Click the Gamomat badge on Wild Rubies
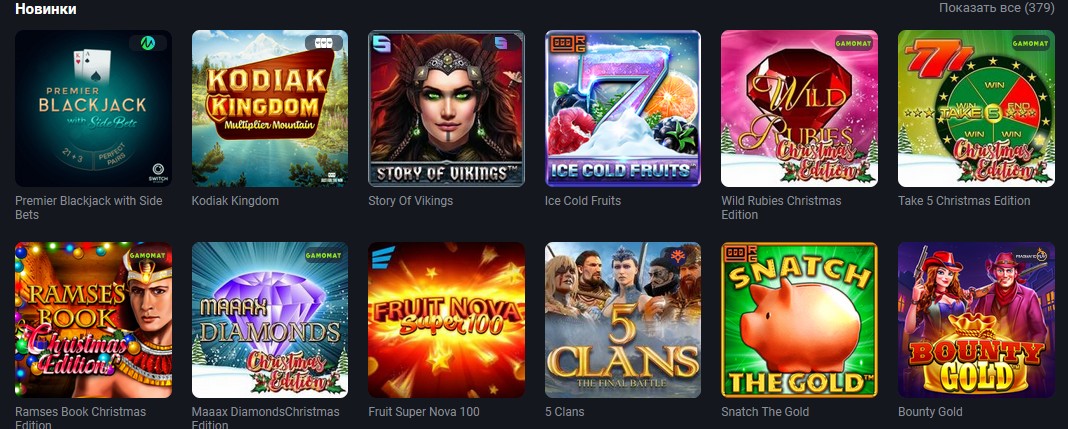The height and width of the screenshot is (429, 1068). click(x=853, y=43)
